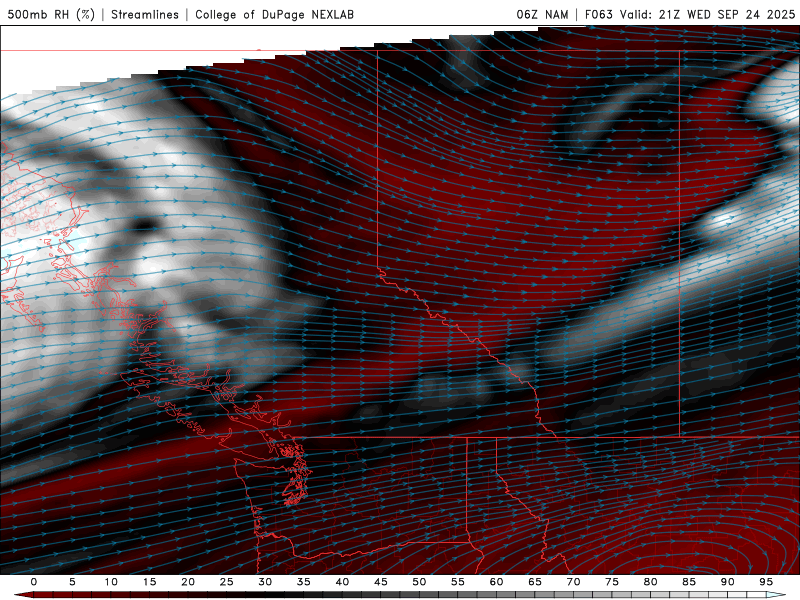Click the "70" value on the color scale

tap(573, 582)
